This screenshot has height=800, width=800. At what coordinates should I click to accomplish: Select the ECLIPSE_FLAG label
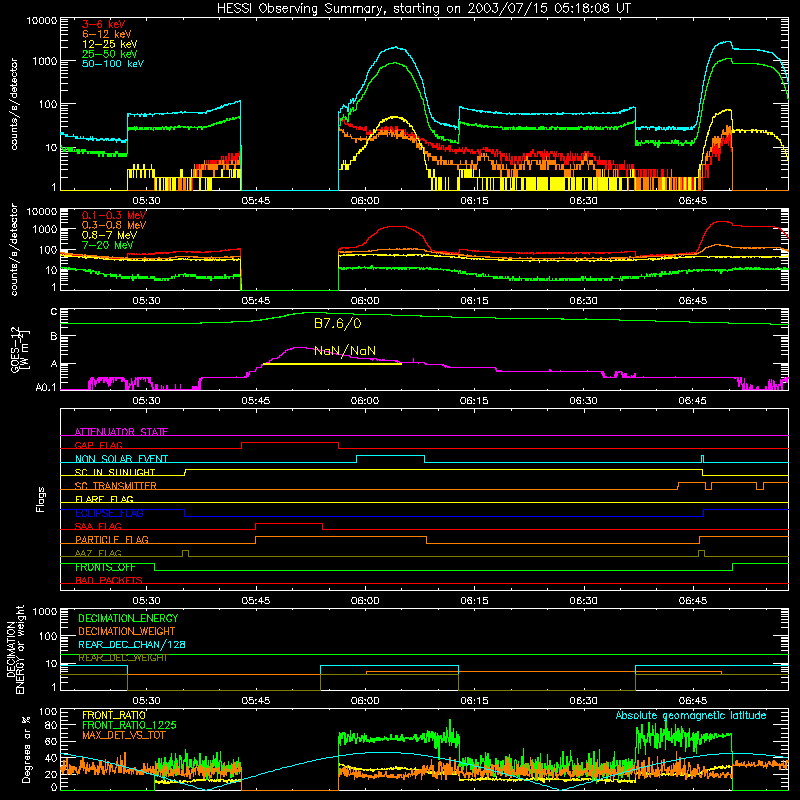[x=109, y=513]
